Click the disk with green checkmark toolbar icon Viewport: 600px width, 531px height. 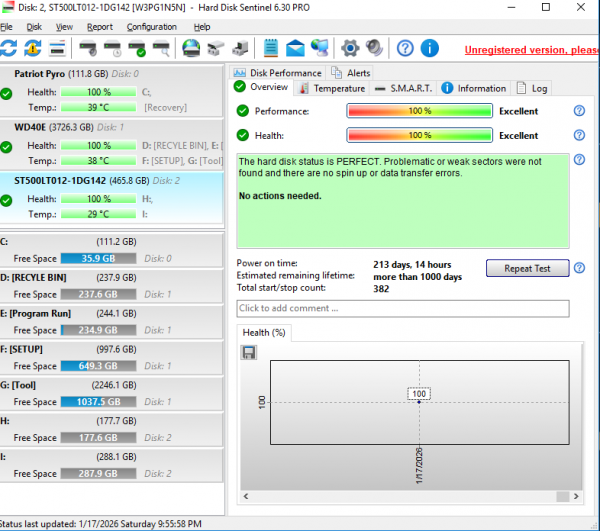(137, 49)
